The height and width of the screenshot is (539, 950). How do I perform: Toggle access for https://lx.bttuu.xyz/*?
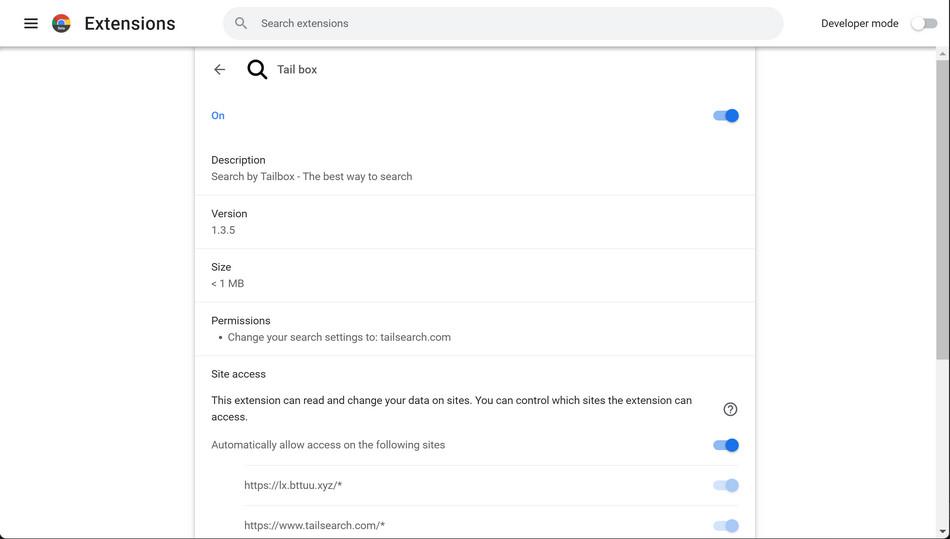click(725, 485)
